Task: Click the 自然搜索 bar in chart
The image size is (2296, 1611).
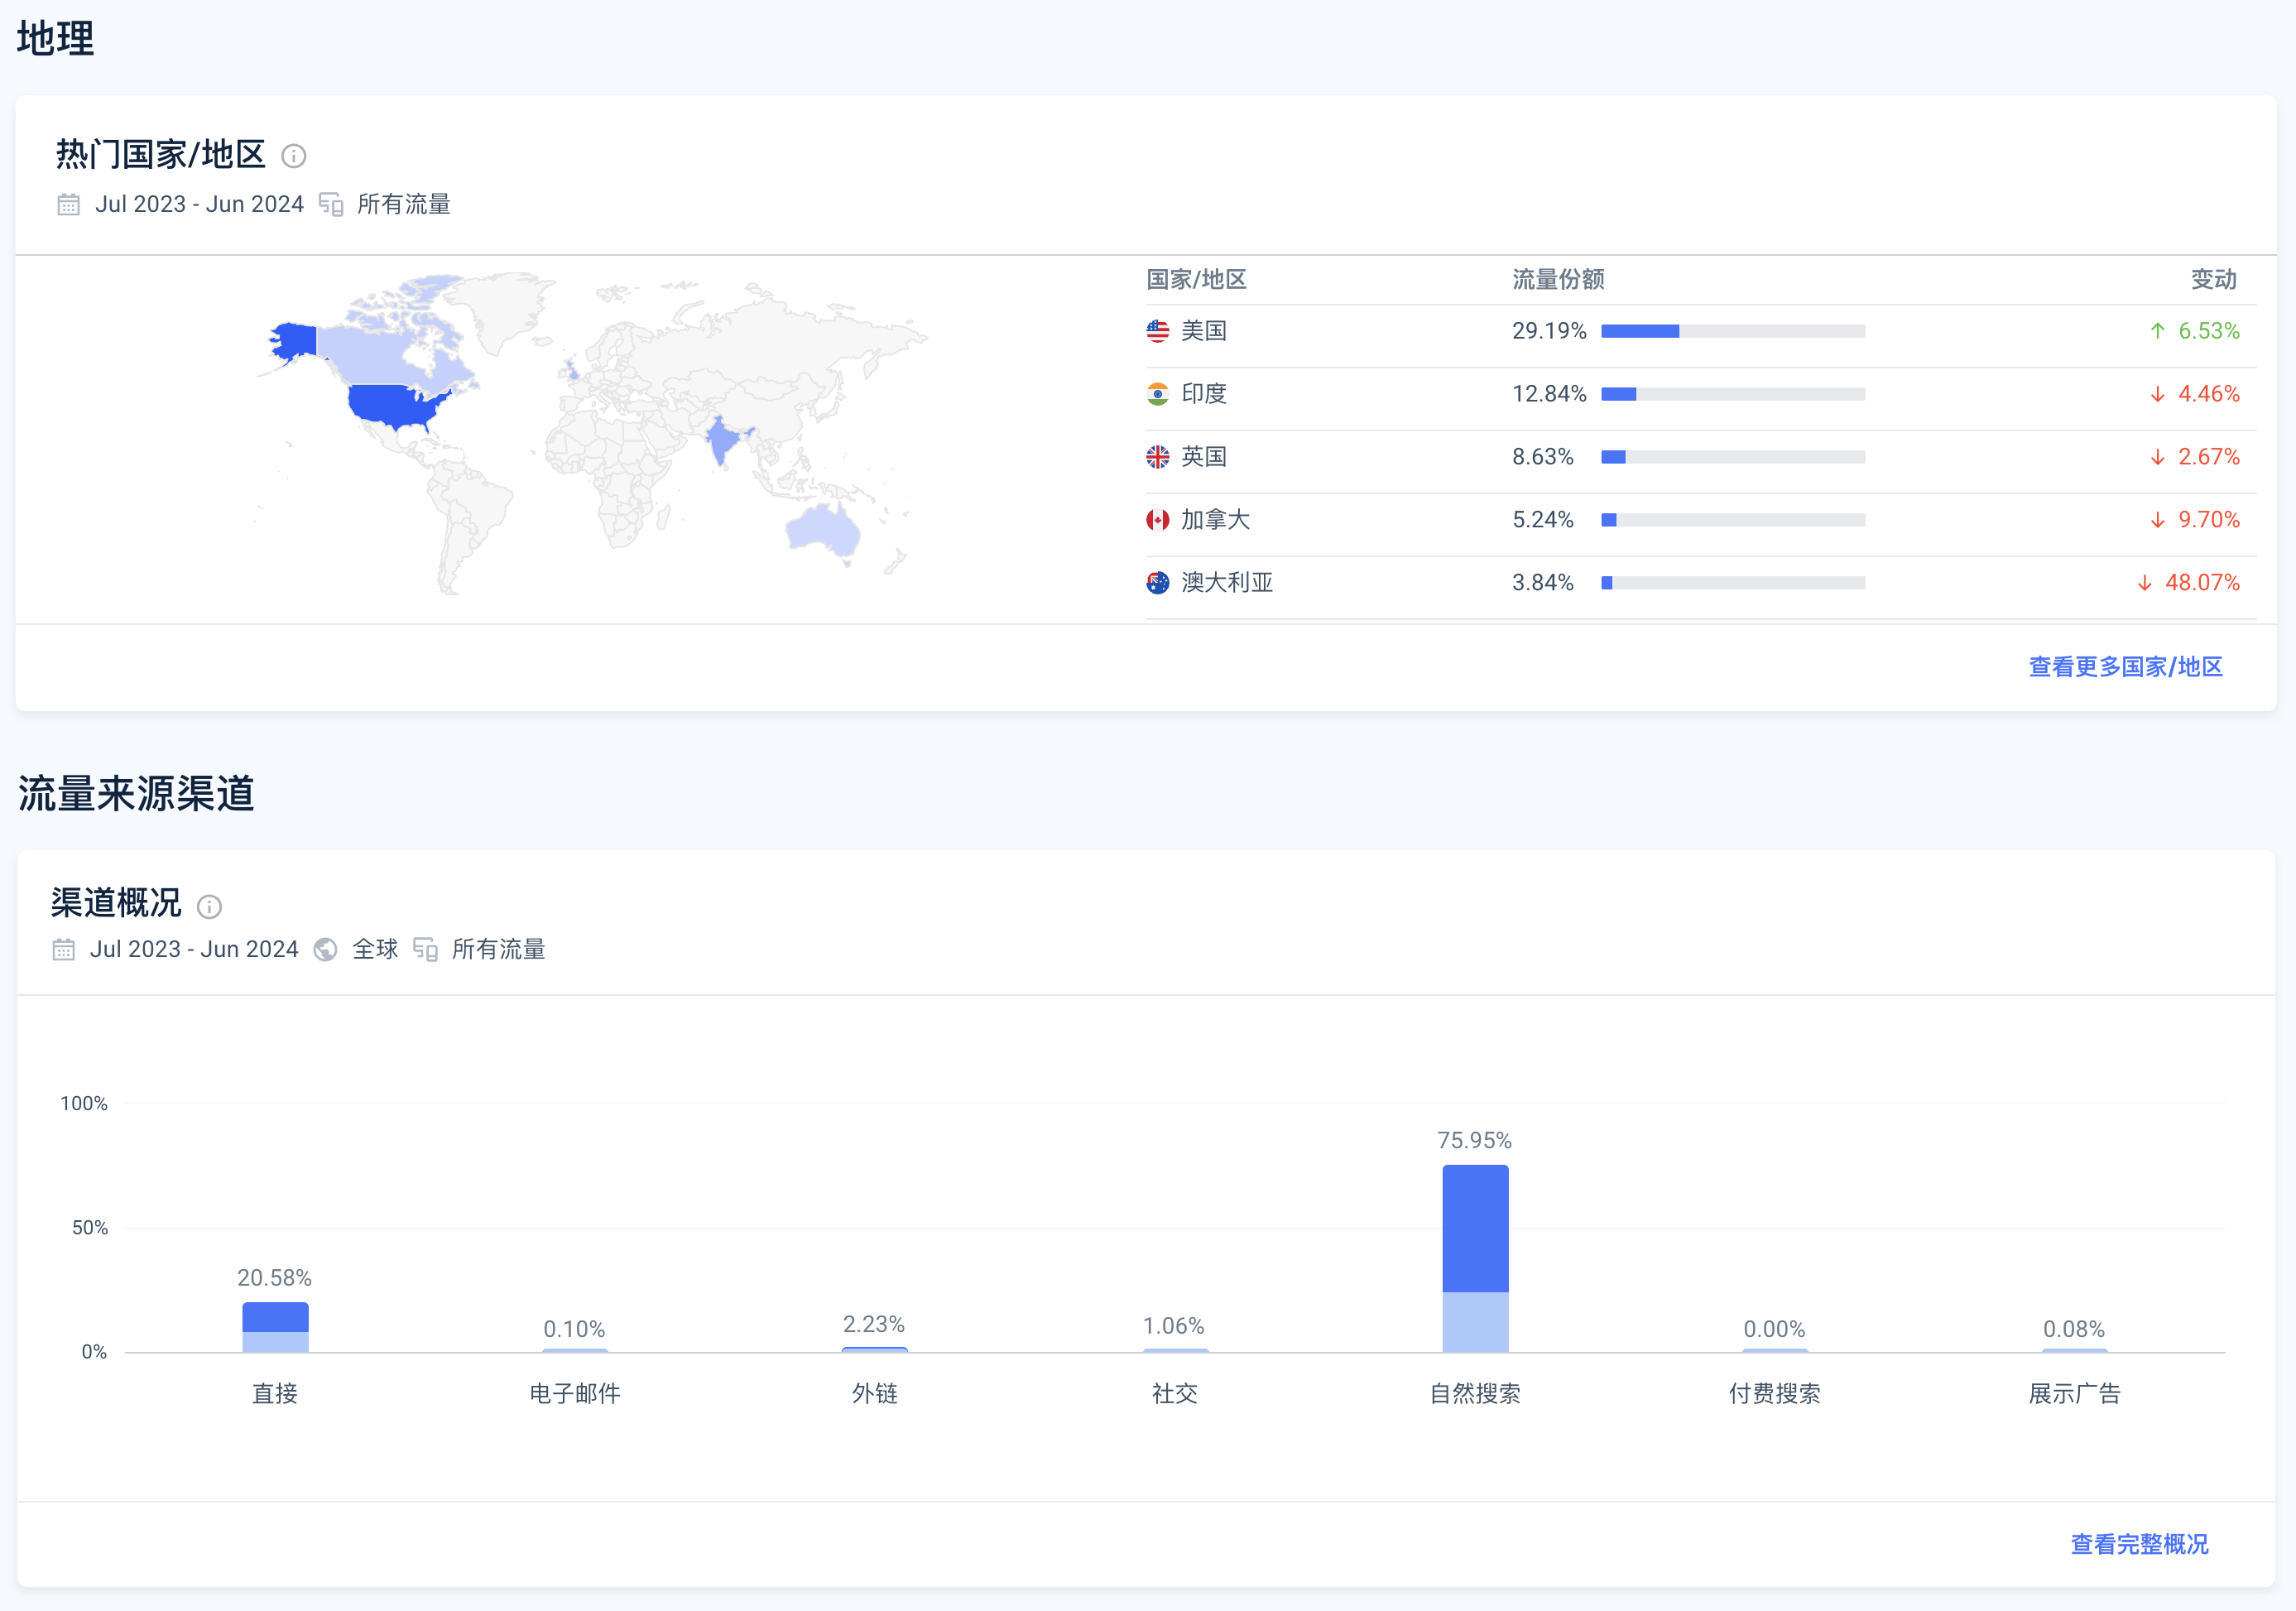Action: point(1475,1259)
